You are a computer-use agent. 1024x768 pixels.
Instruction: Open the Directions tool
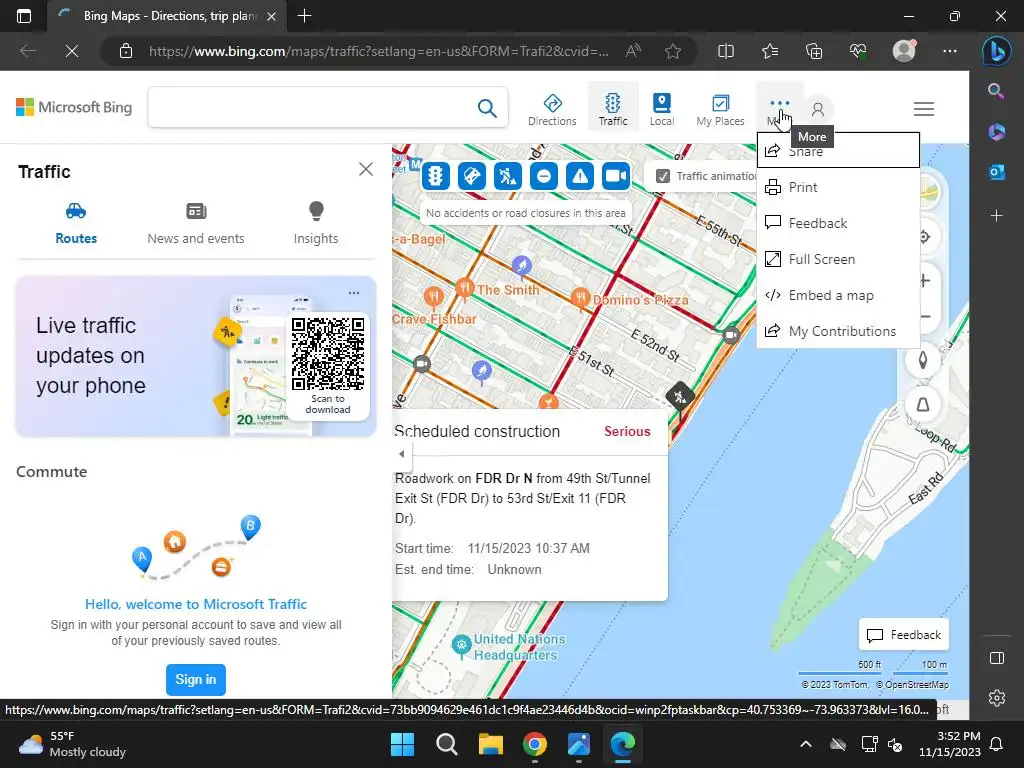pos(552,109)
